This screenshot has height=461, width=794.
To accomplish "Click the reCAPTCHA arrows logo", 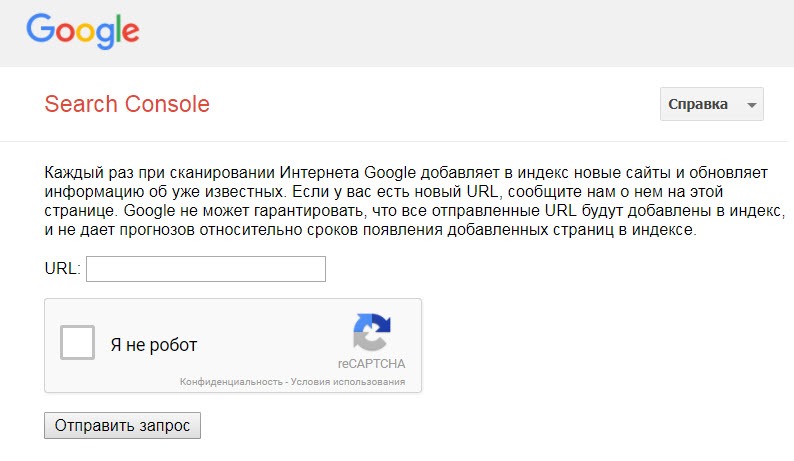I will pos(371,334).
